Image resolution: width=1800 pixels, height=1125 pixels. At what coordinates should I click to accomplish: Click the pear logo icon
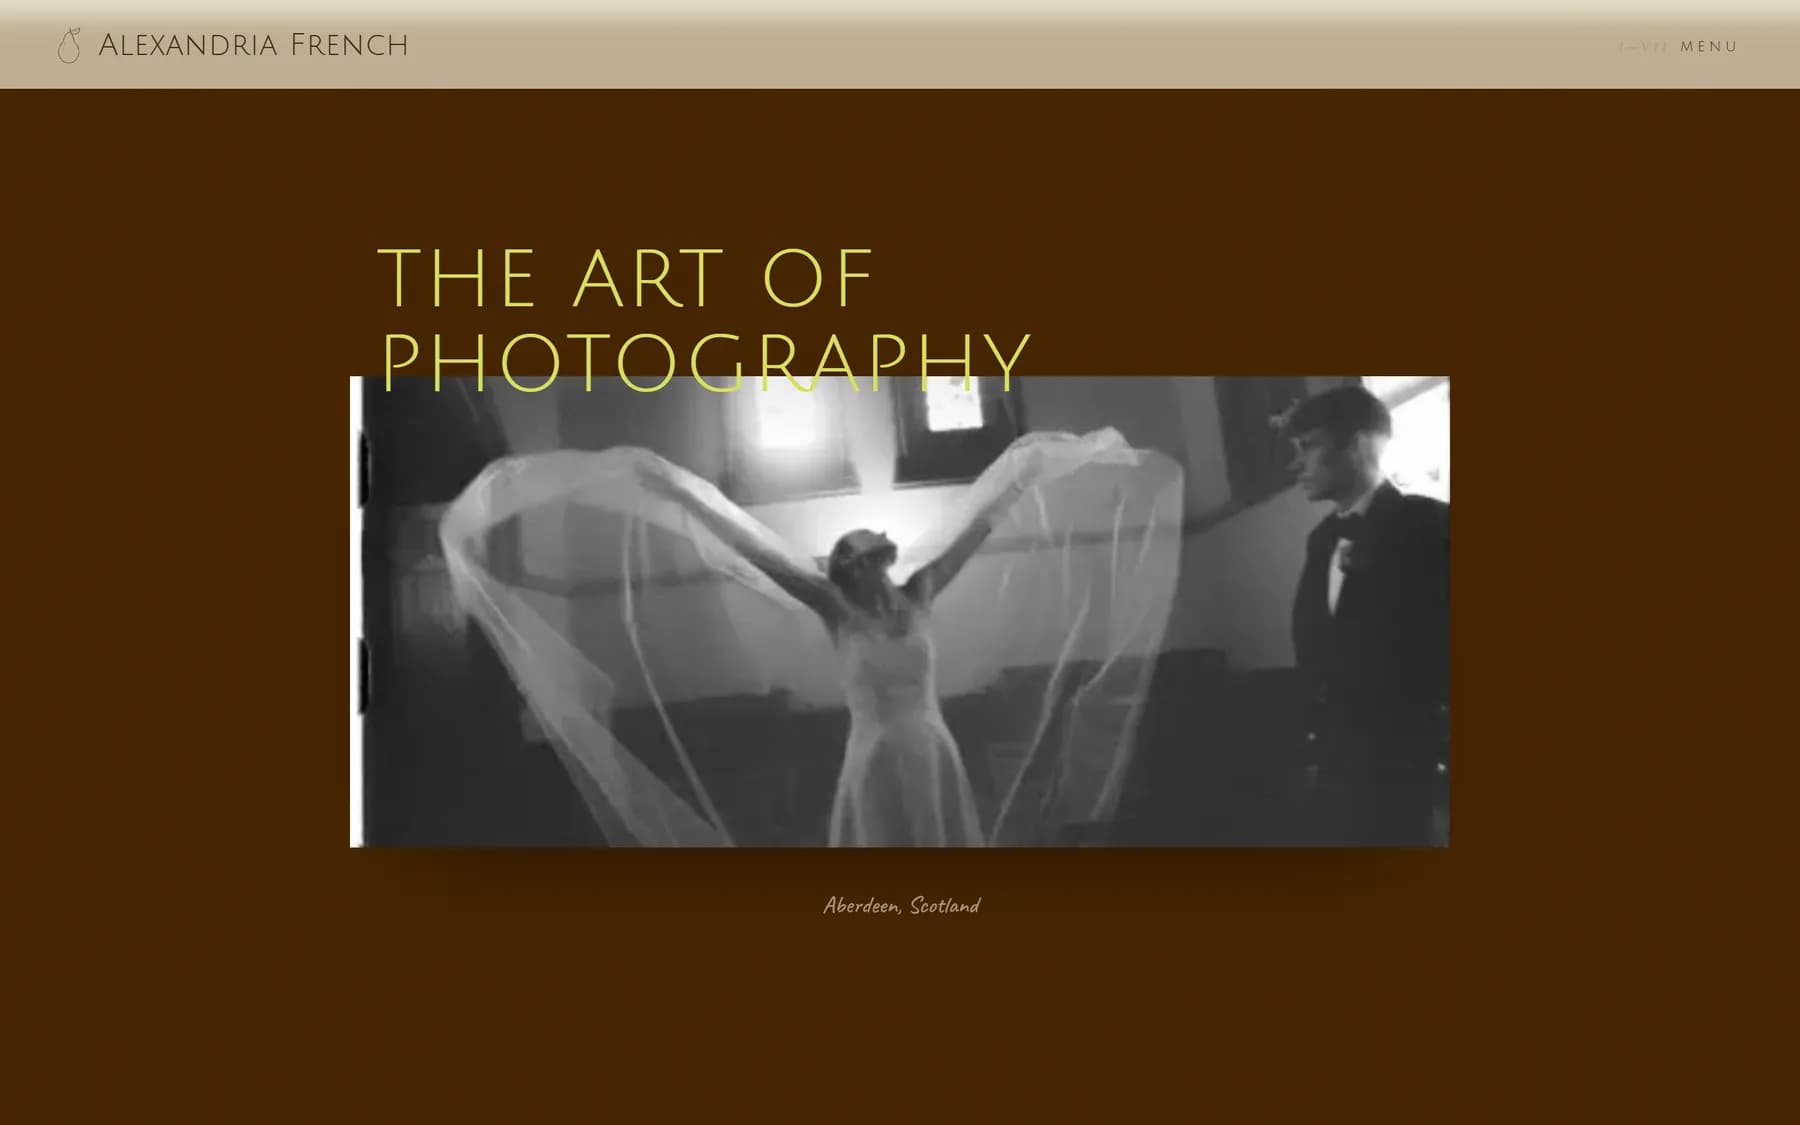click(x=69, y=46)
